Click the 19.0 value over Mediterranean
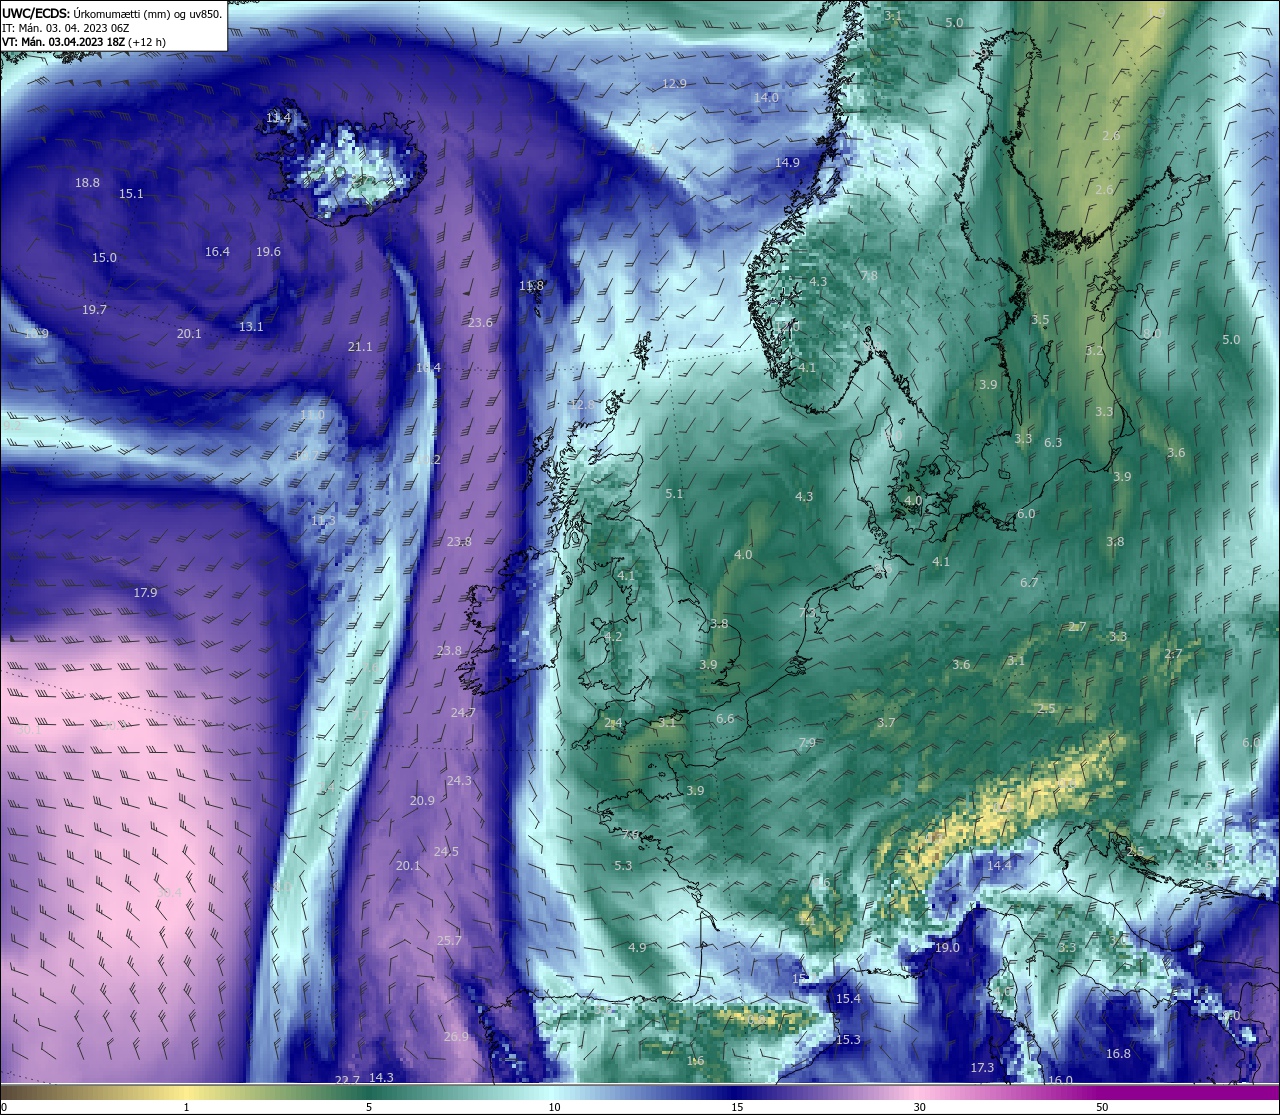Viewport: 1280px width, 1115px height. tap(947, 948)
